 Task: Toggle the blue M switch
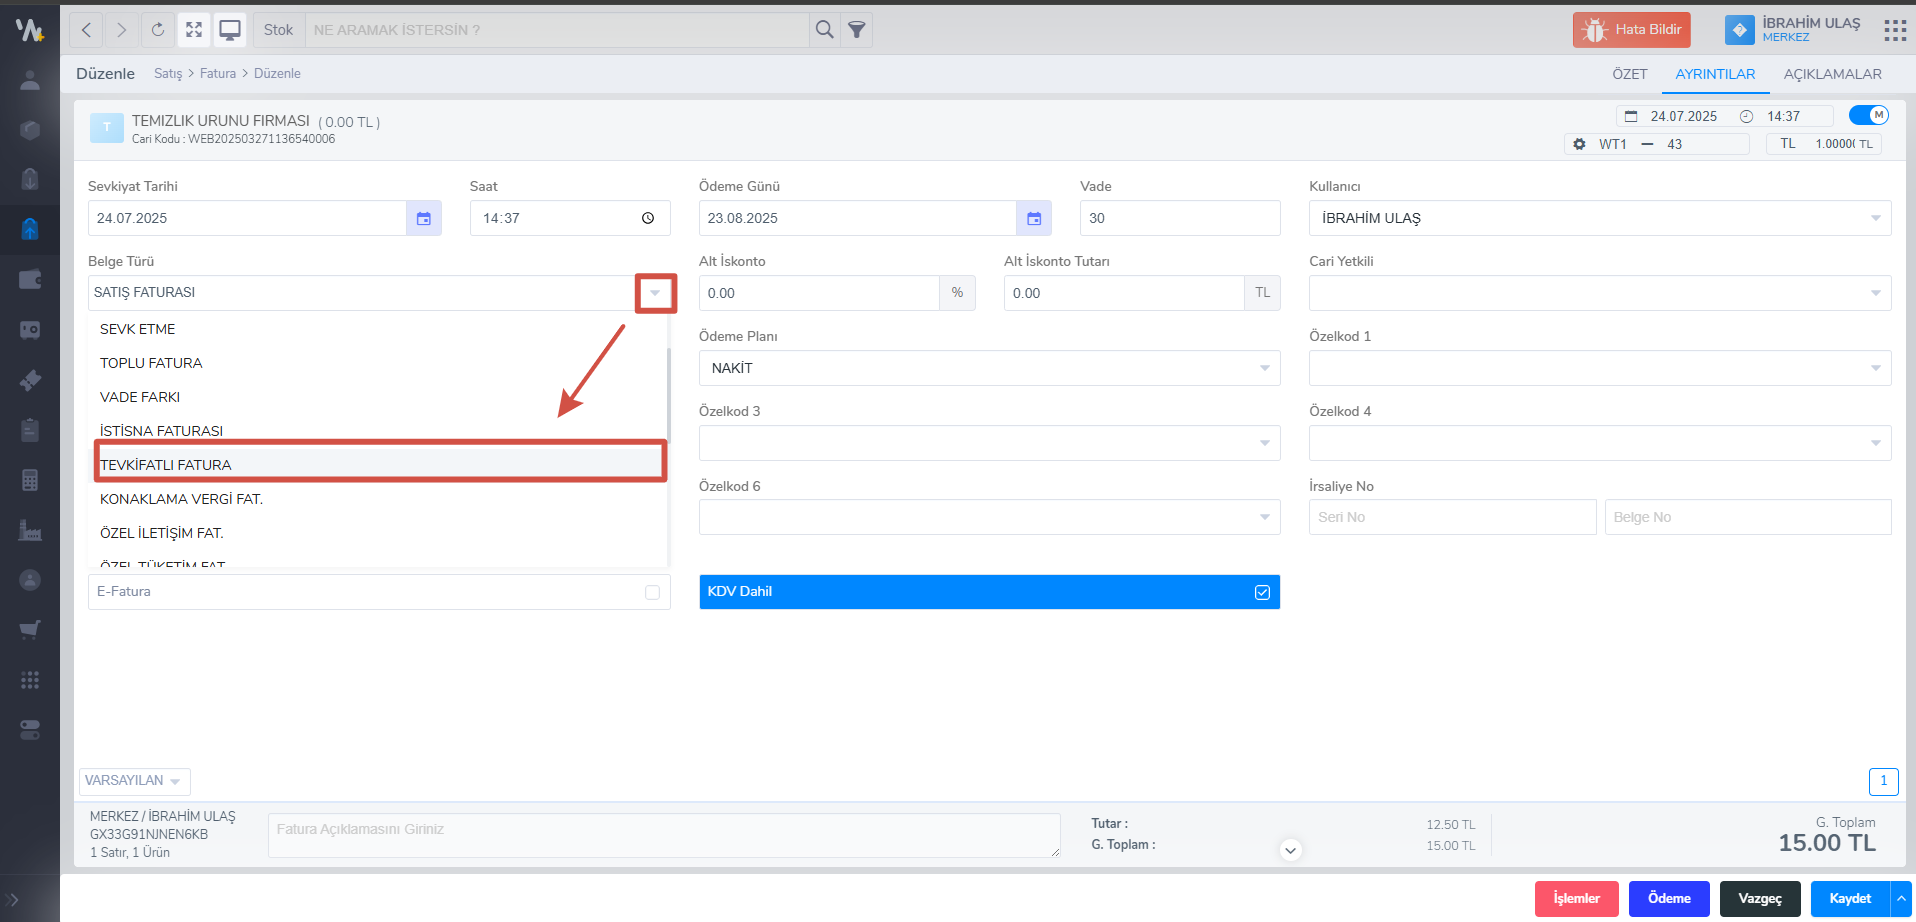tap(1868, 115)
